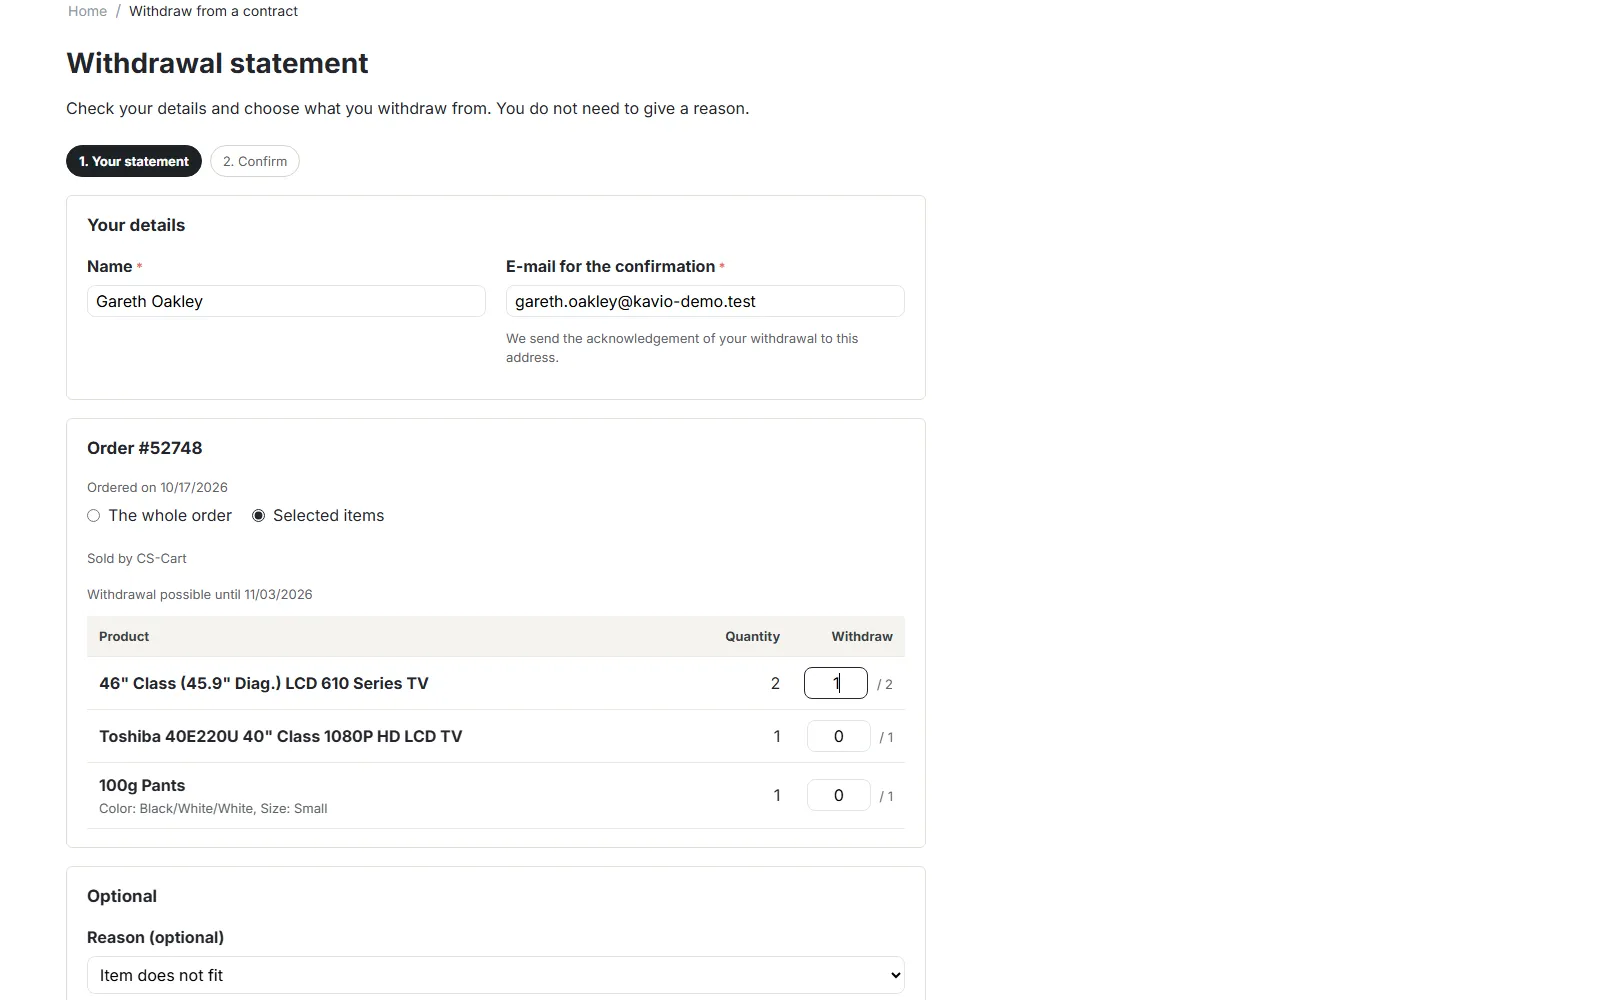Click the 'Withdrawal statement' heading
This screenshot has width=1600, height=1000.
coord(217,63)
